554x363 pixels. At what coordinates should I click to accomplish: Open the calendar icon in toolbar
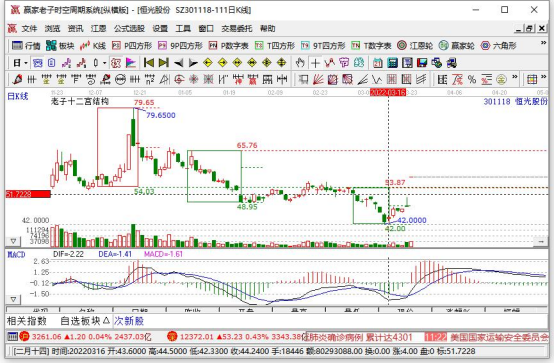[x=378, y=63]
